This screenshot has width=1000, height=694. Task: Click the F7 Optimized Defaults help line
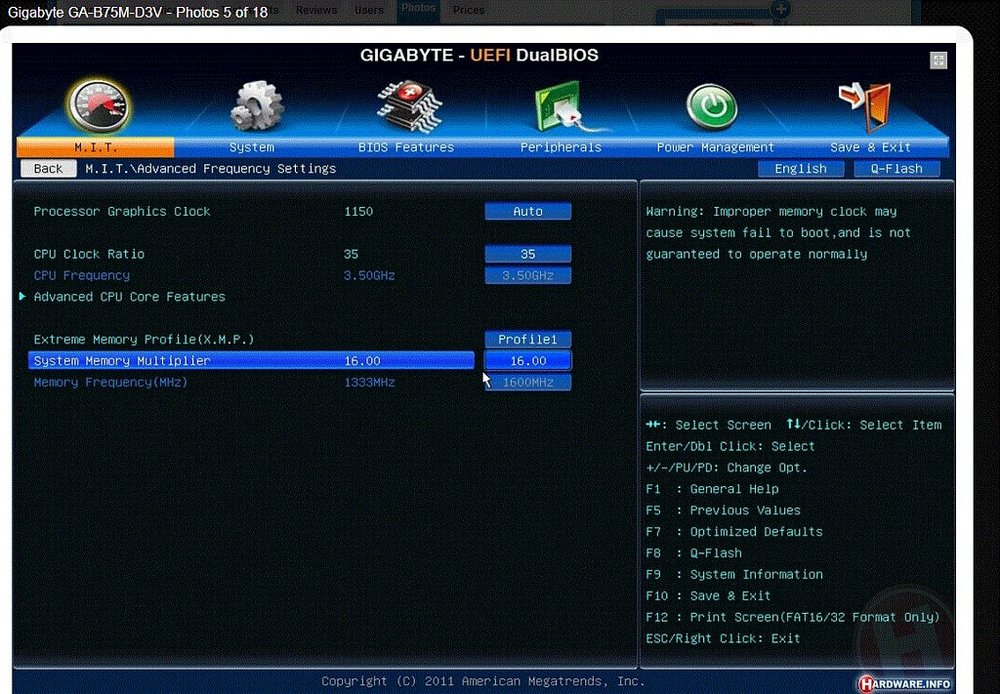click(x=734, y=531)
